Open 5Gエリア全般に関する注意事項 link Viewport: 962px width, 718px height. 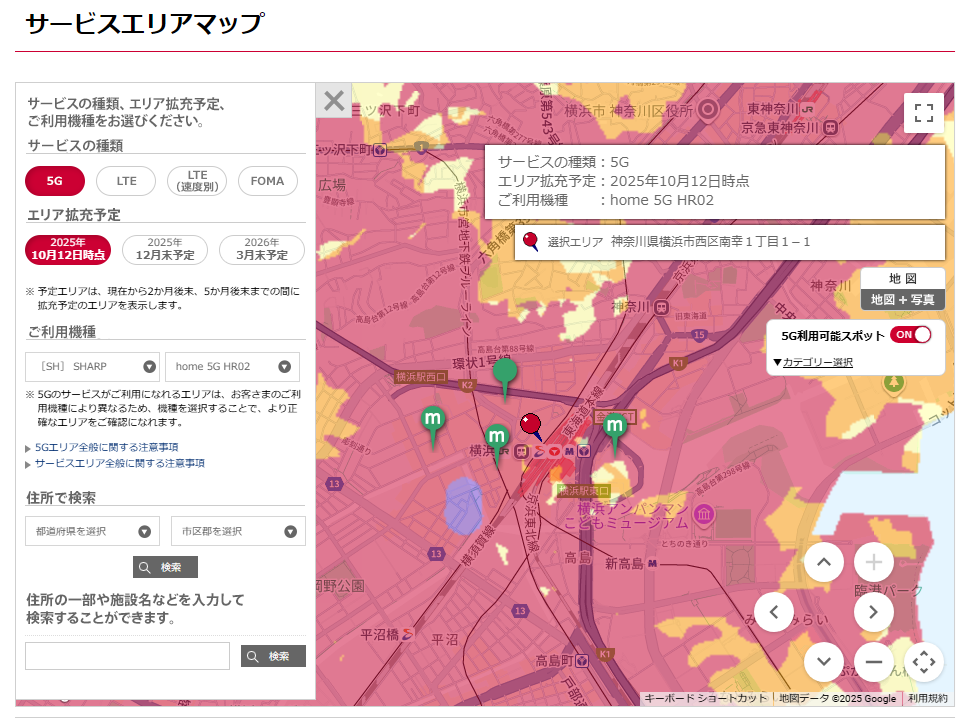107,447
